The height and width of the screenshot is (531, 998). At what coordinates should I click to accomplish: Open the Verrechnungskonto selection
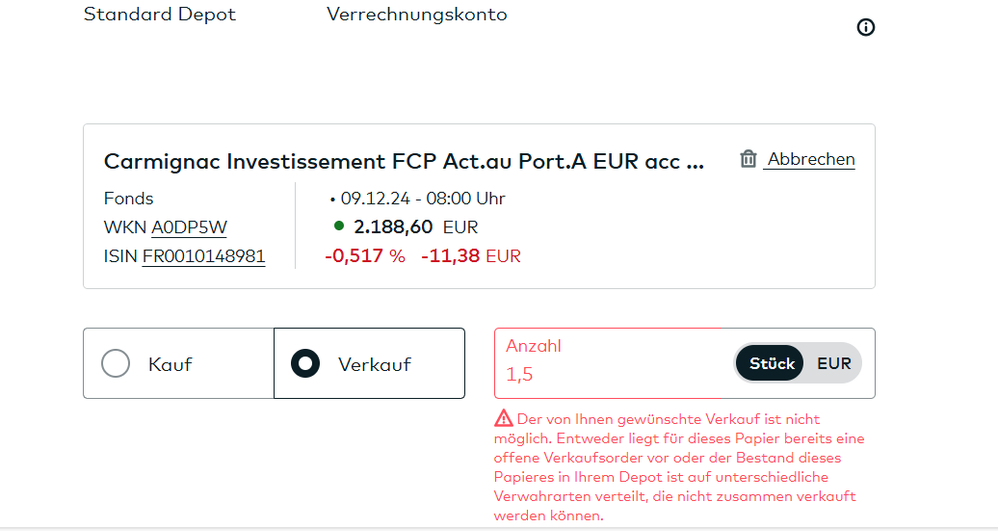(x=416, y=15)
